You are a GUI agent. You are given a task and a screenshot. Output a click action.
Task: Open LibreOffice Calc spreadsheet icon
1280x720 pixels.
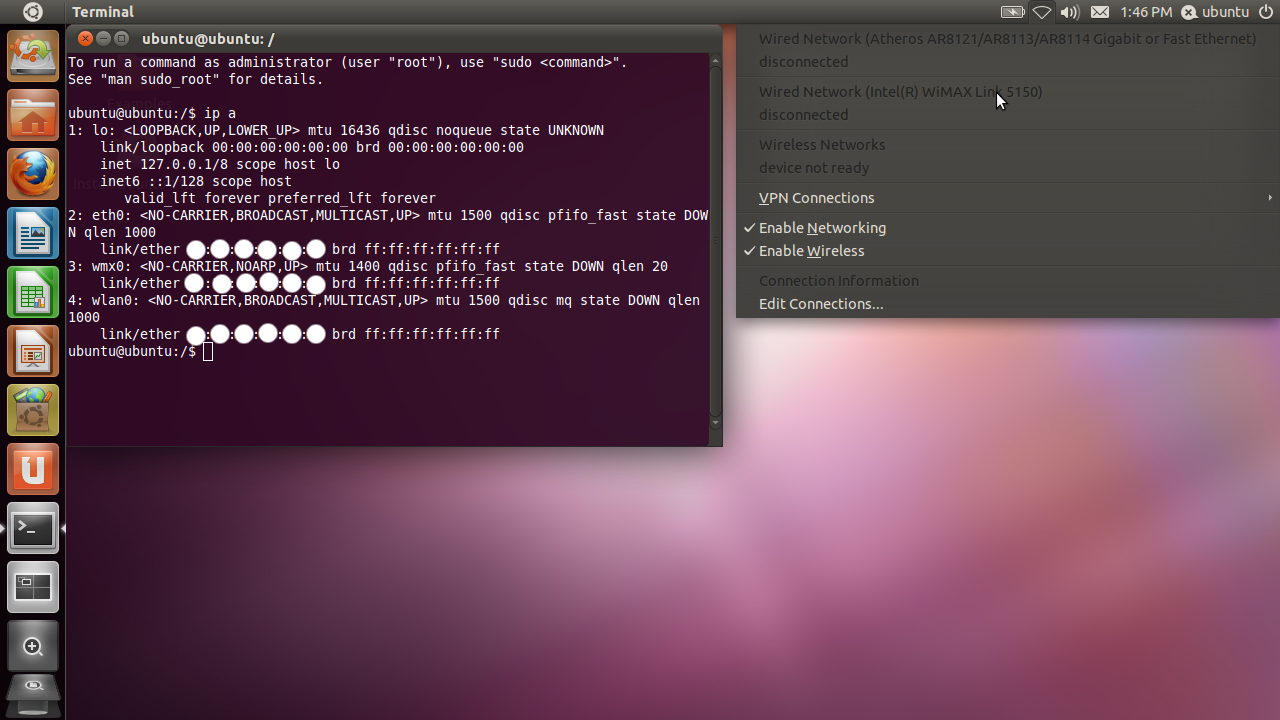pyautogui.click(x=33, y=293)
